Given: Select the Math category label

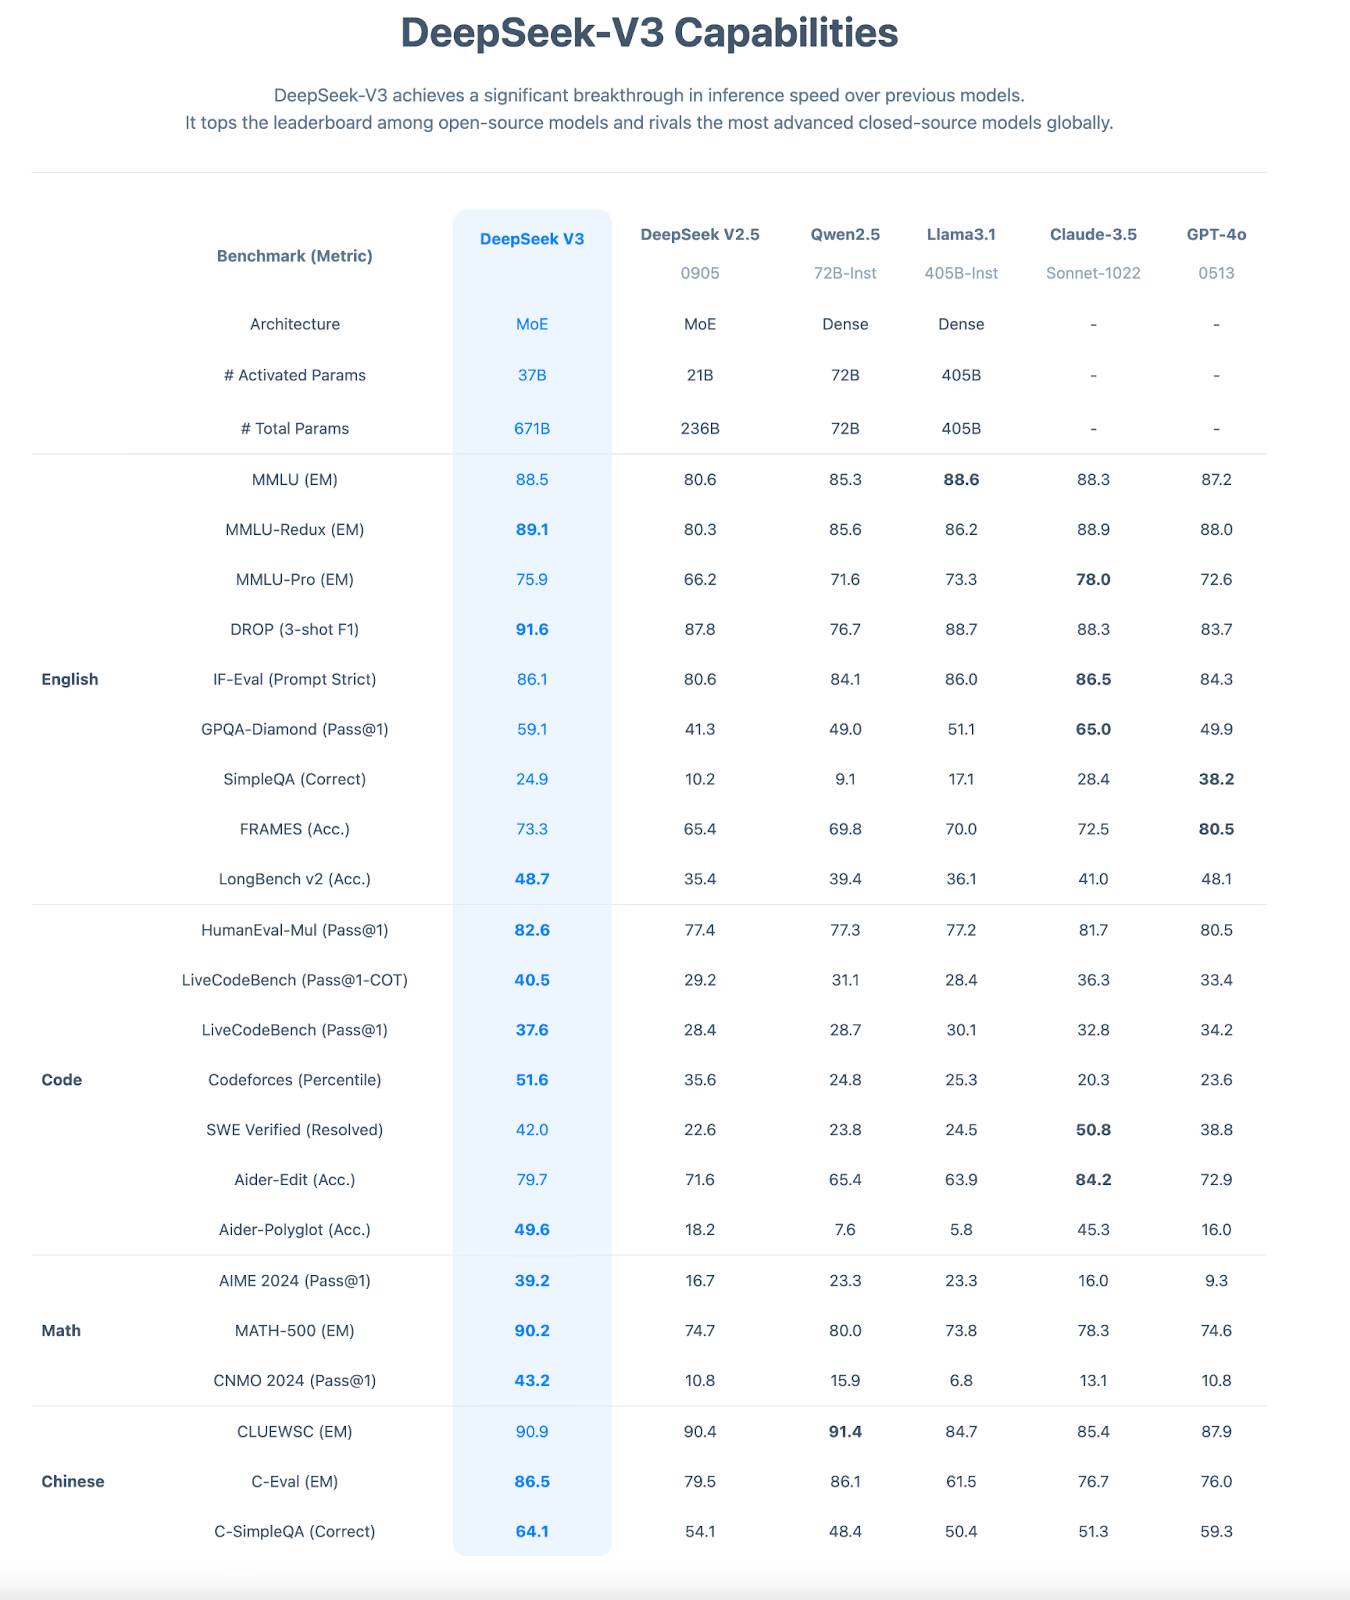Looking at the screenshot, I should [x=61, y=1330].
